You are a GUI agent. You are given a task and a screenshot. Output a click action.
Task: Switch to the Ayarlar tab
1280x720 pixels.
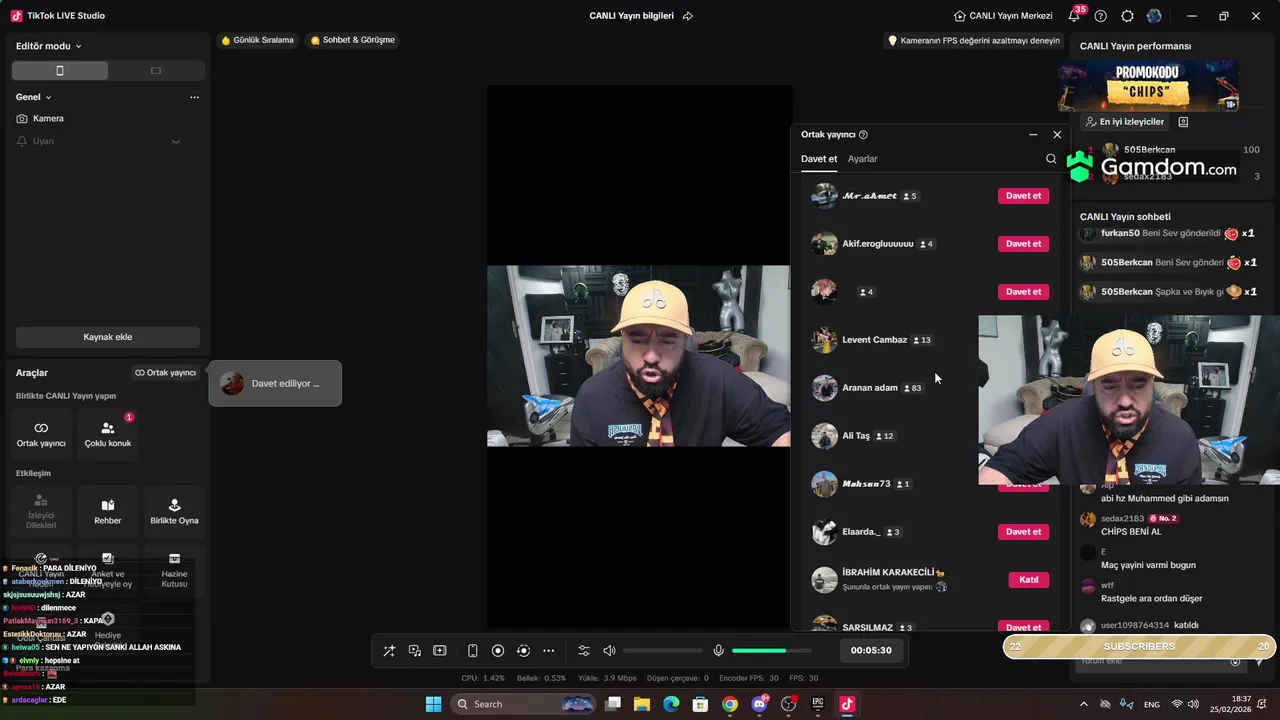click(x=862, y=159)
